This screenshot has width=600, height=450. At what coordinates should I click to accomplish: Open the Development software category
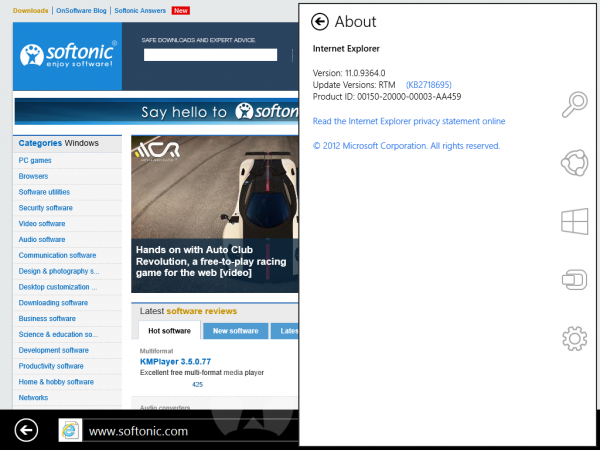coord(54,350)
